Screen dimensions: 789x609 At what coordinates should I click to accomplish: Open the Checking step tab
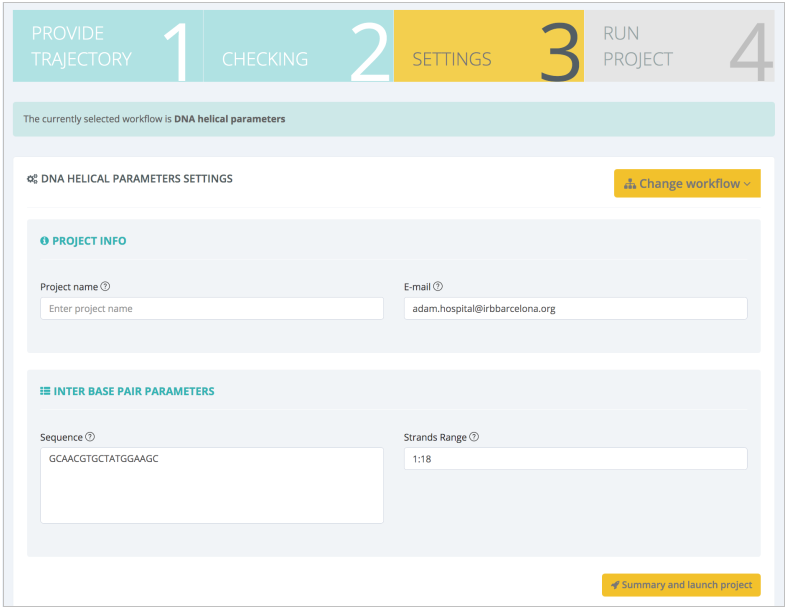pyautogui.click(x=297, y=47)
